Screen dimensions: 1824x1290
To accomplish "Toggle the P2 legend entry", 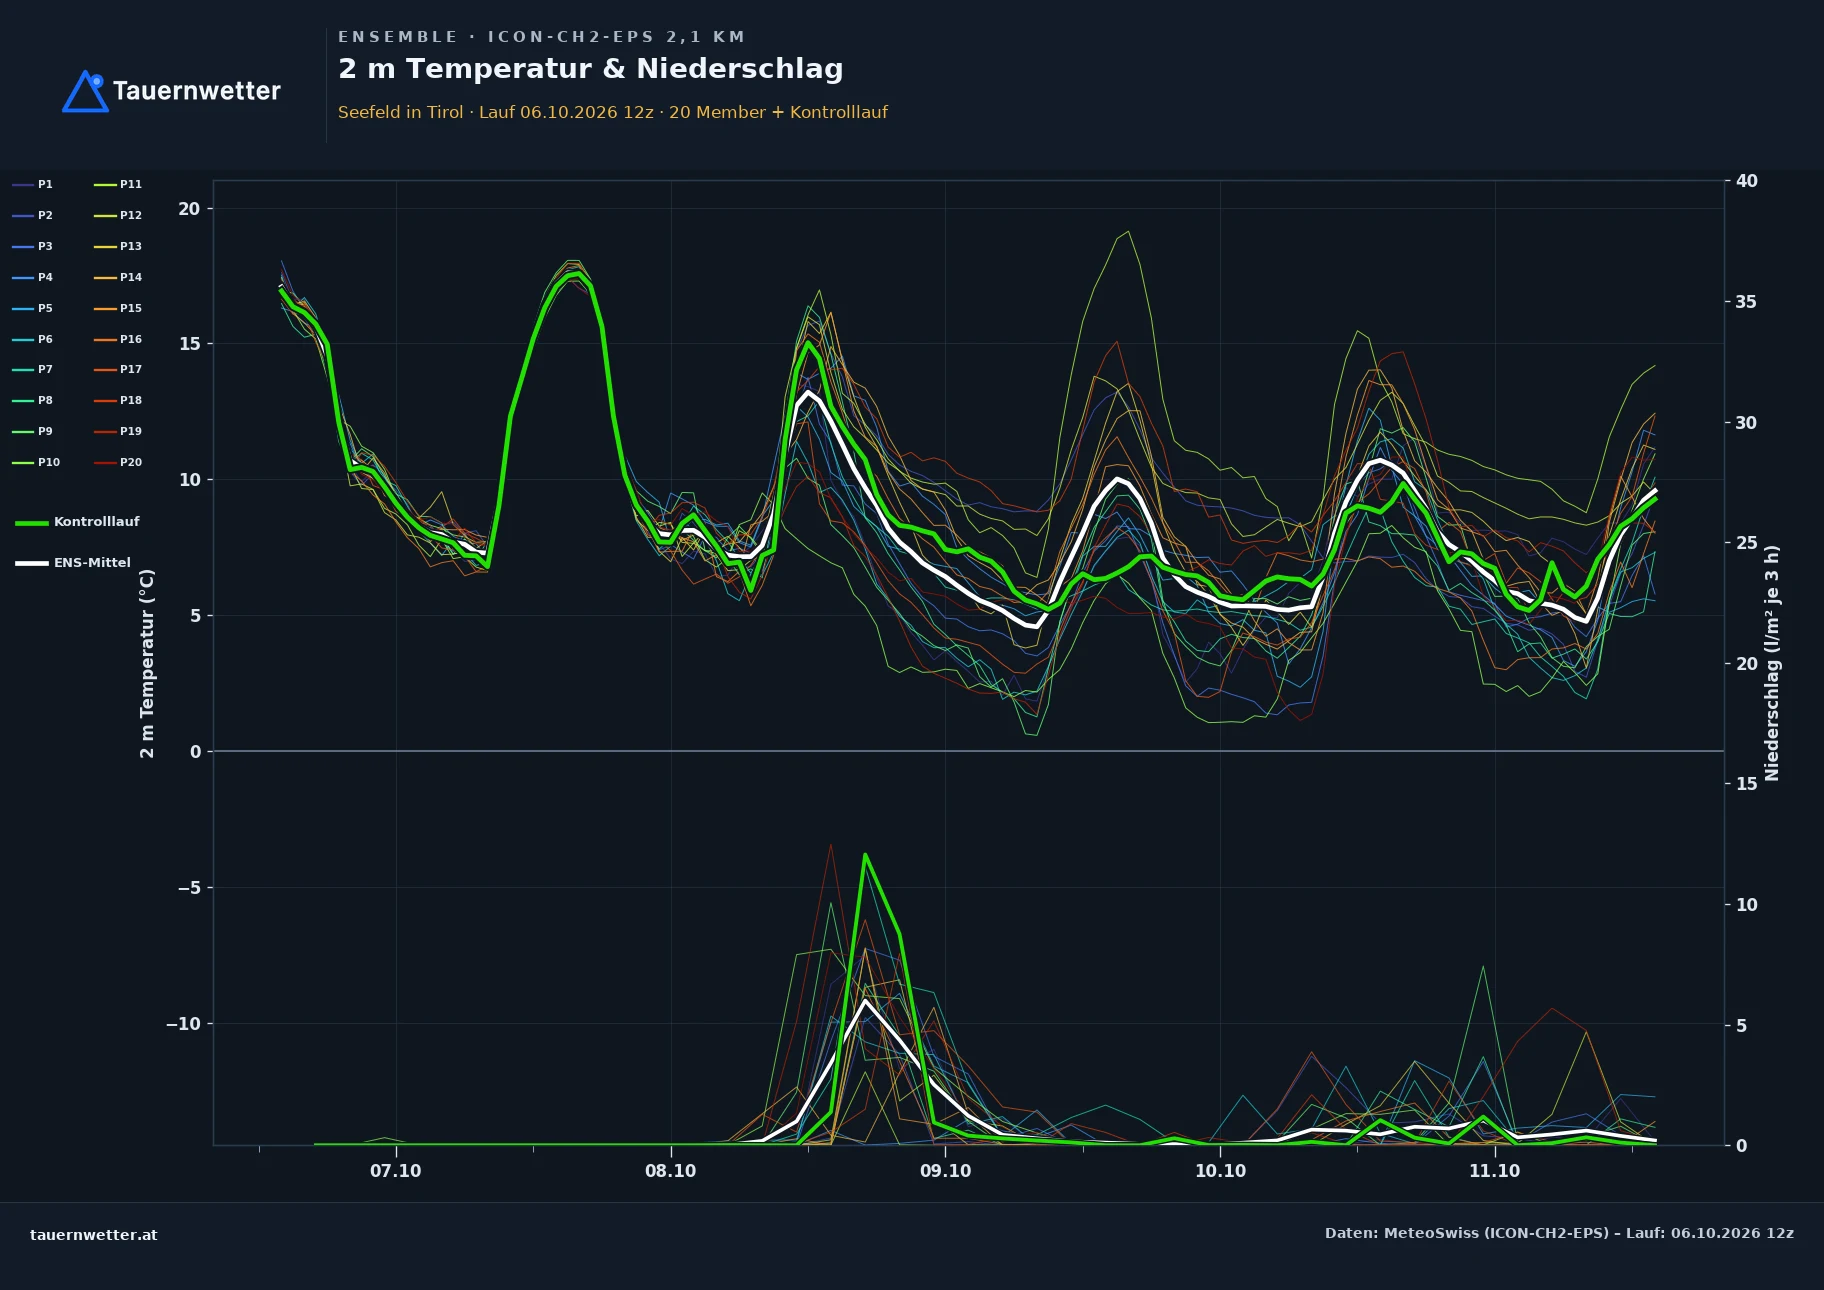I will point(32,215).
